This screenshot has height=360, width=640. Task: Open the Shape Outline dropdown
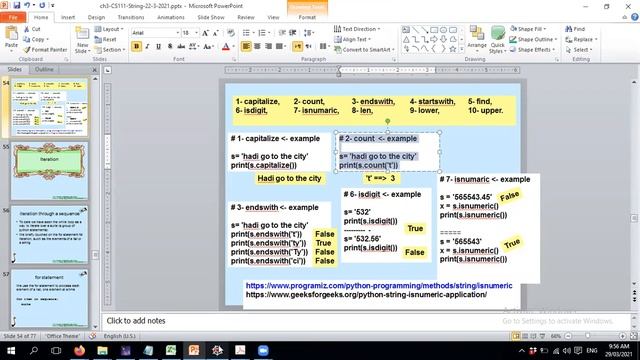point(533,39)
